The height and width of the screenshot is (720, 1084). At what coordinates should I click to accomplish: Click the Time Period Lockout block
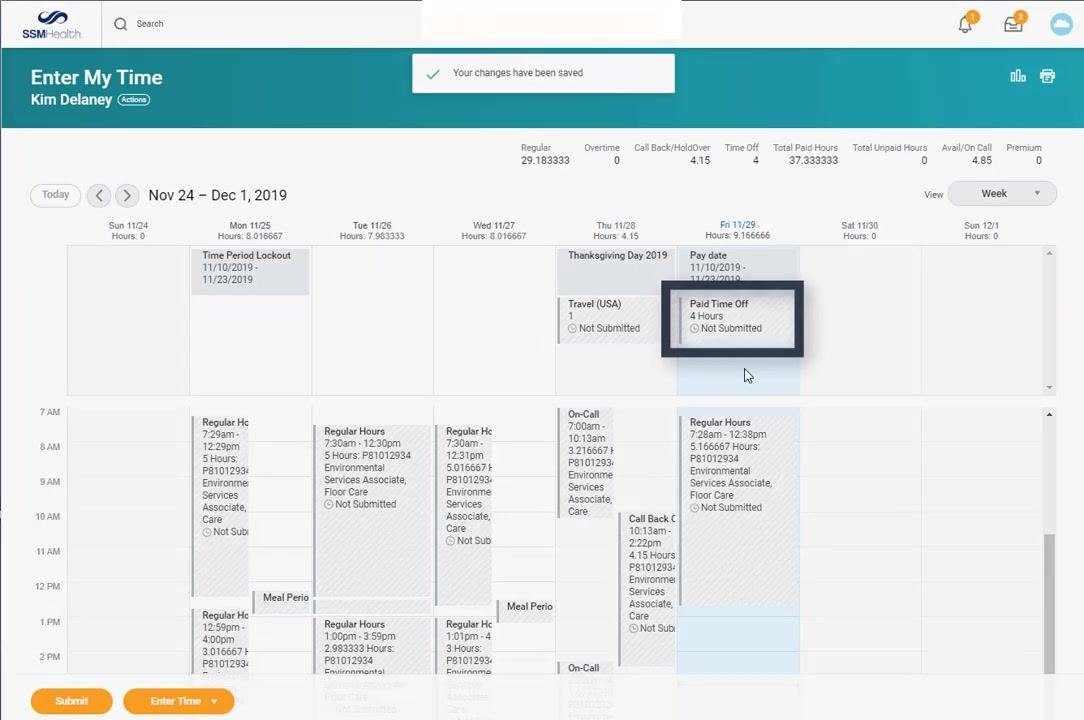point(250,271)
